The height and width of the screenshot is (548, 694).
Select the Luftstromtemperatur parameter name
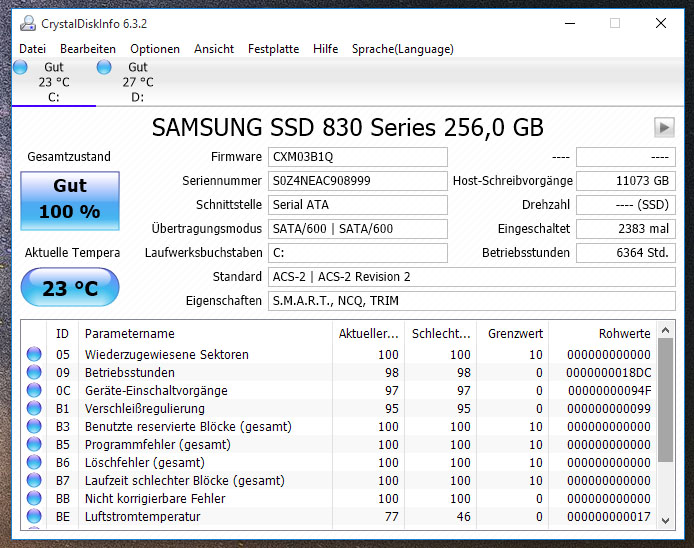click(x=143, y=516)
